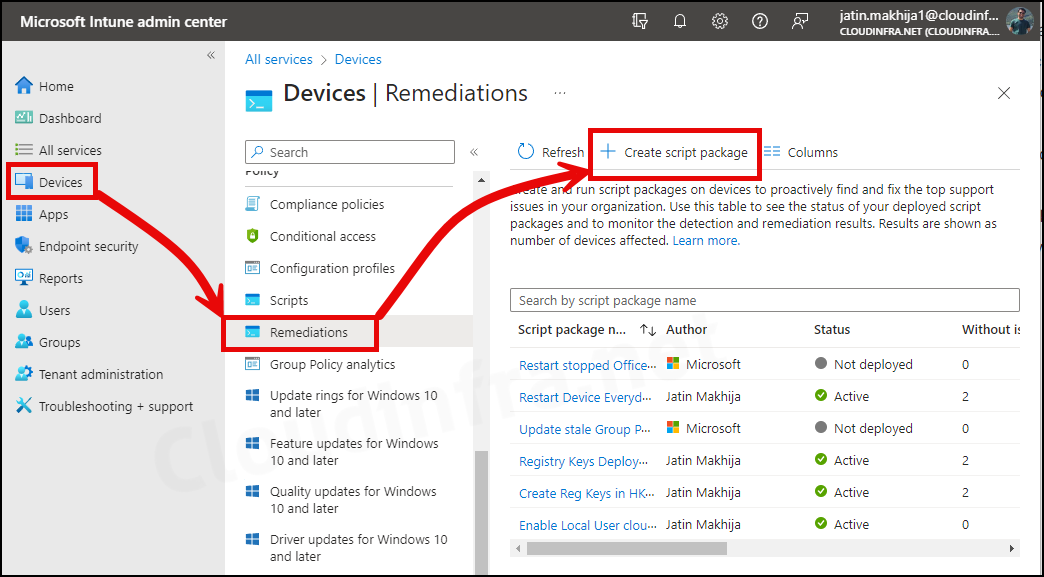This screenshot has height=577, width=1044.
Task: Open the notifications bell
Action: click(680, 21)
